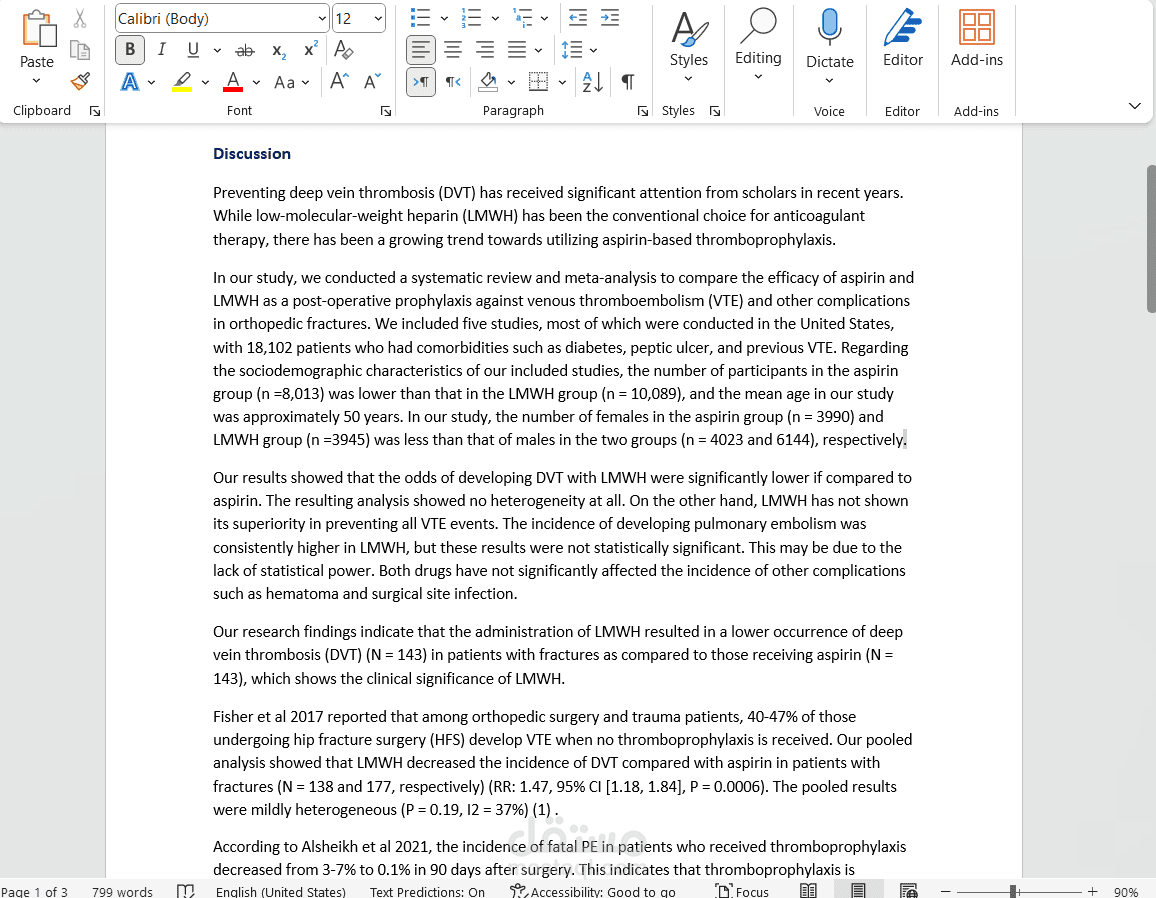Apply red font color
The width and height of the screenshot is (1156, 898).
[233, 82]
